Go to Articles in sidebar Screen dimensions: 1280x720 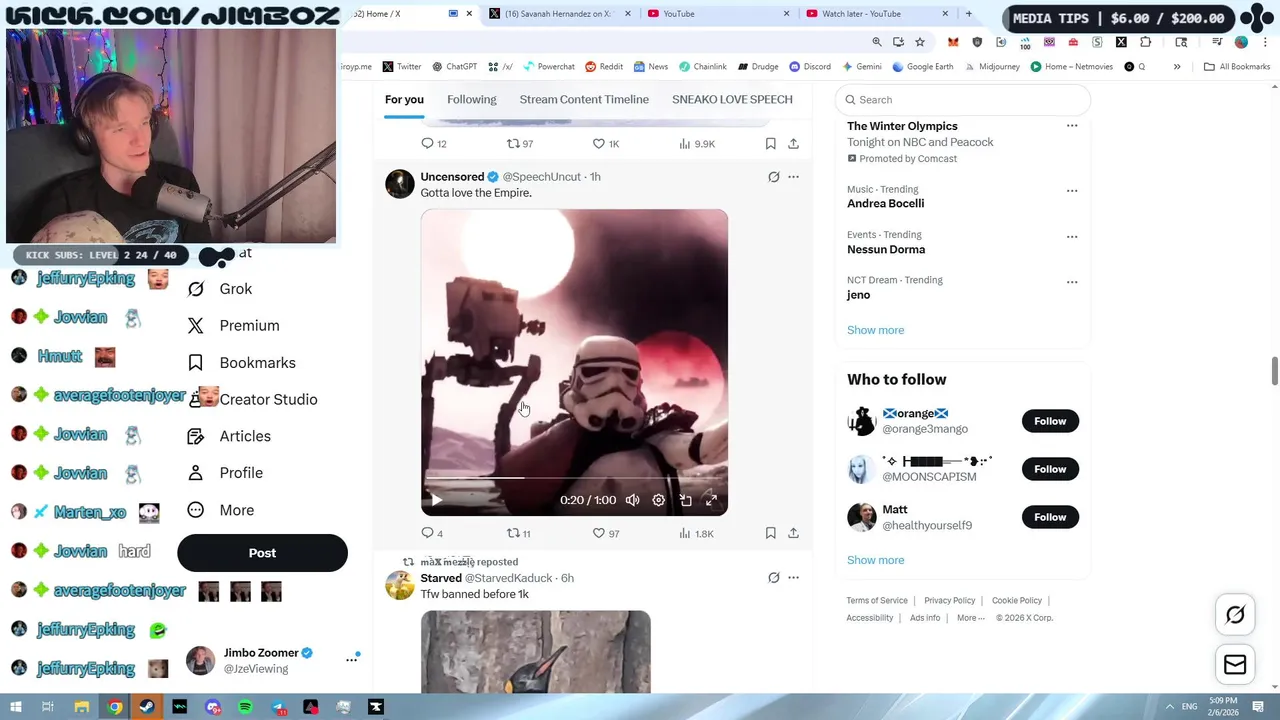coord(229,436)
